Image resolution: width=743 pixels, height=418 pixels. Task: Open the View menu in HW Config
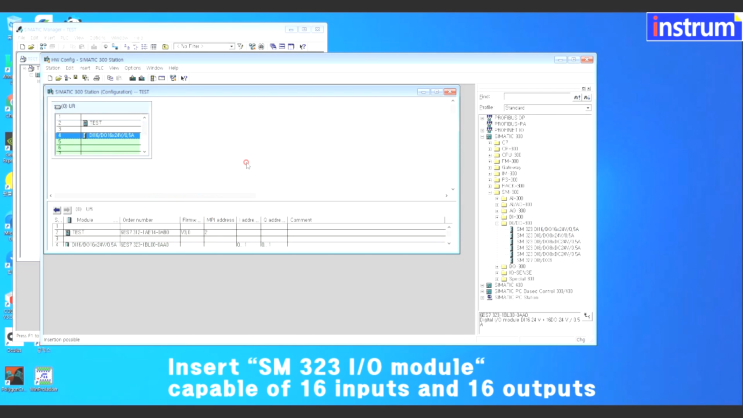[x=114, y=68]
